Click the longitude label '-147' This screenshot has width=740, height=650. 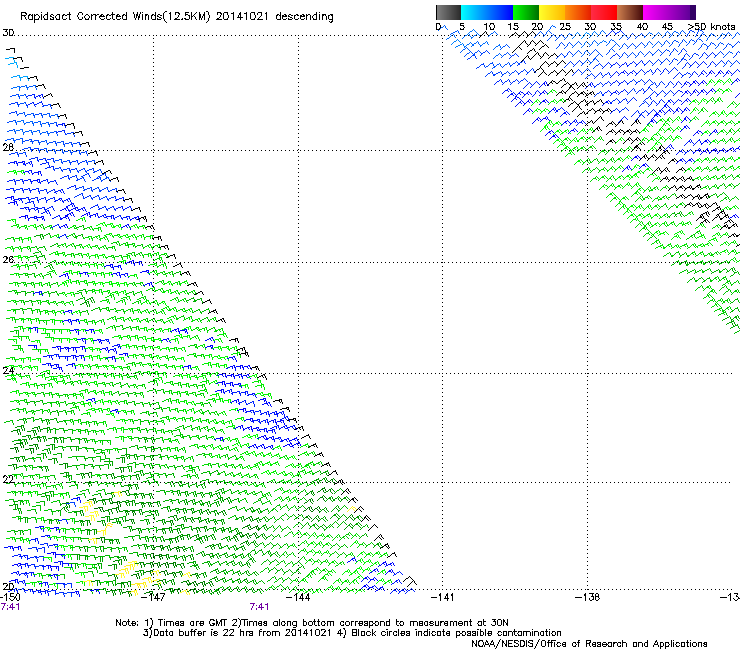click(x=154, y=597)
